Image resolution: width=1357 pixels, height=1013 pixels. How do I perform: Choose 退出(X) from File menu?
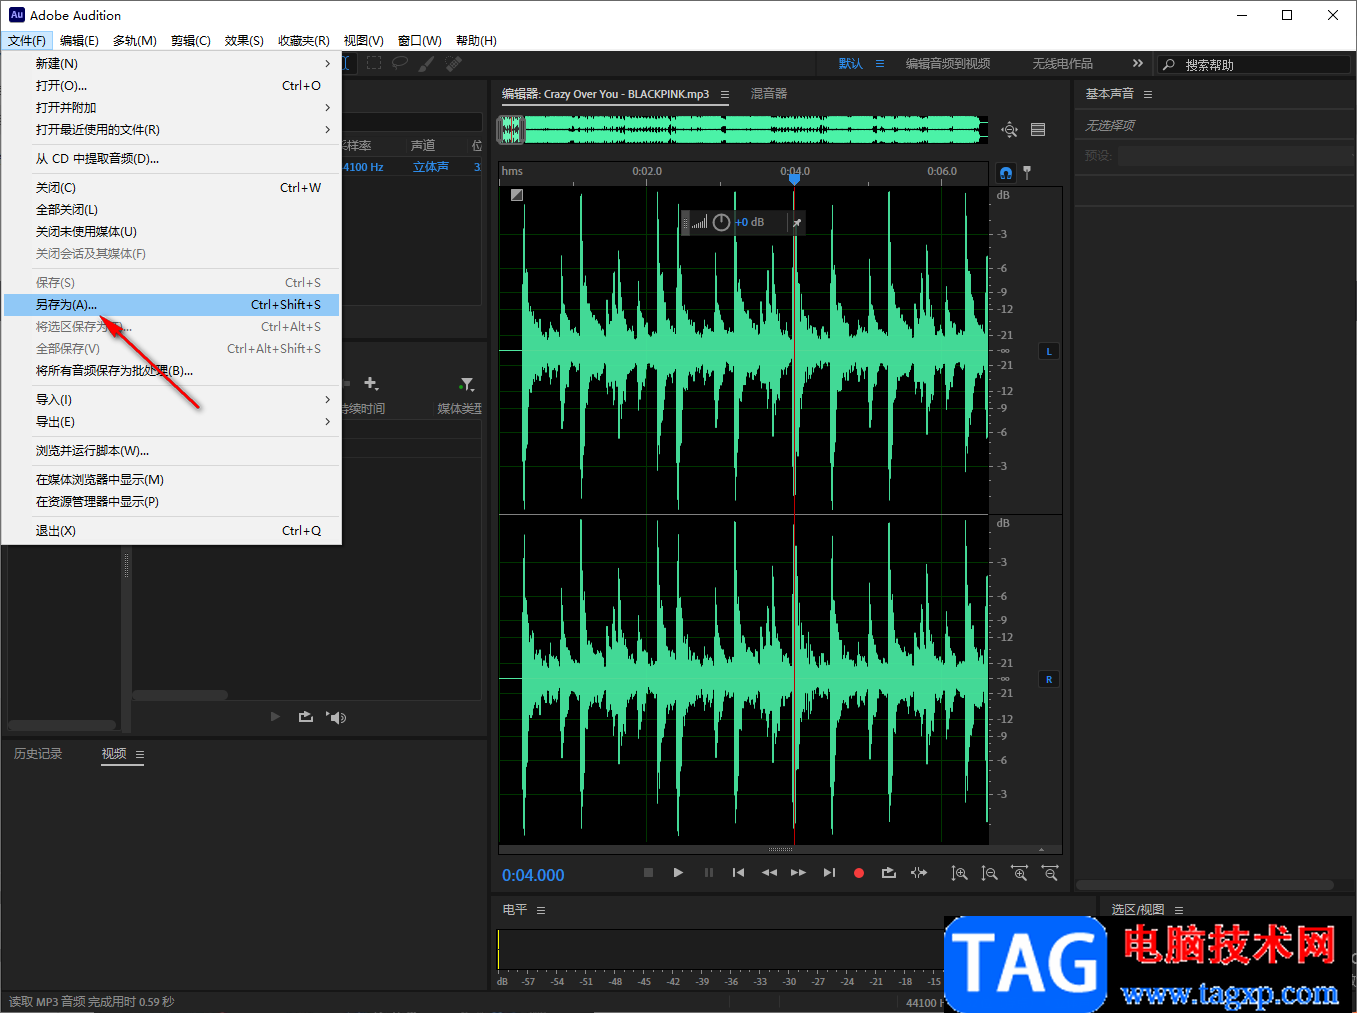click(x=172, y=531)
